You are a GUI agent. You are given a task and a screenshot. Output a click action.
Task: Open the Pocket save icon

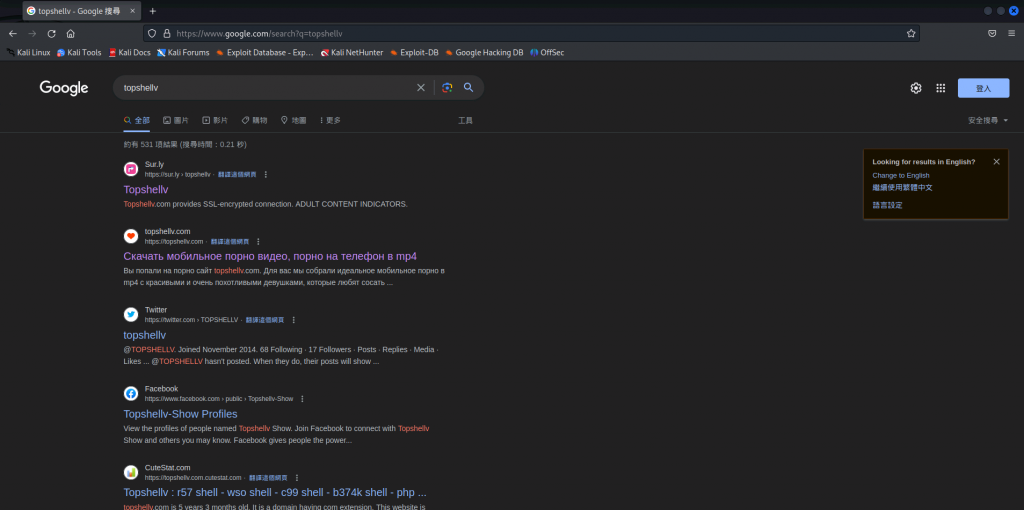point(992,33)
